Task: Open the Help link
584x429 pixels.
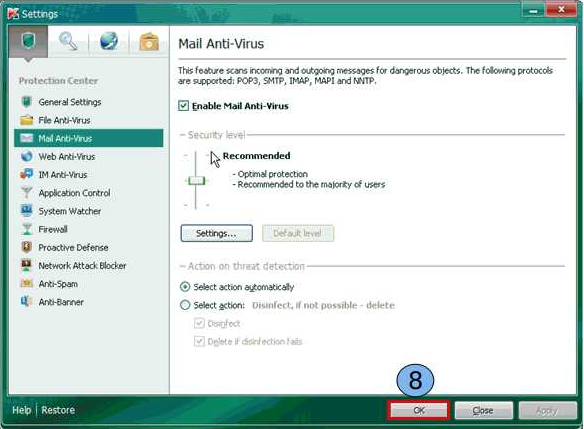Action: pyautogui.click(x=22, y=410)
